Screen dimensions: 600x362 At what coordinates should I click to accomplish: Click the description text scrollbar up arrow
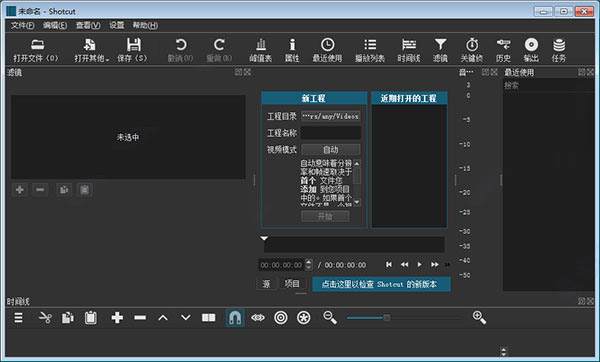tap(357, 163)
